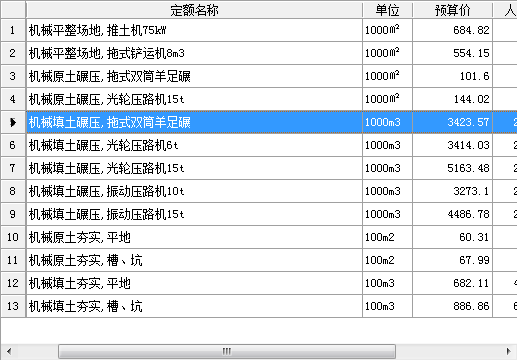The image size is (518, 361).
Task: Click 机械平整场地,推土机75kW cell
Action: [x=194, y=30]
